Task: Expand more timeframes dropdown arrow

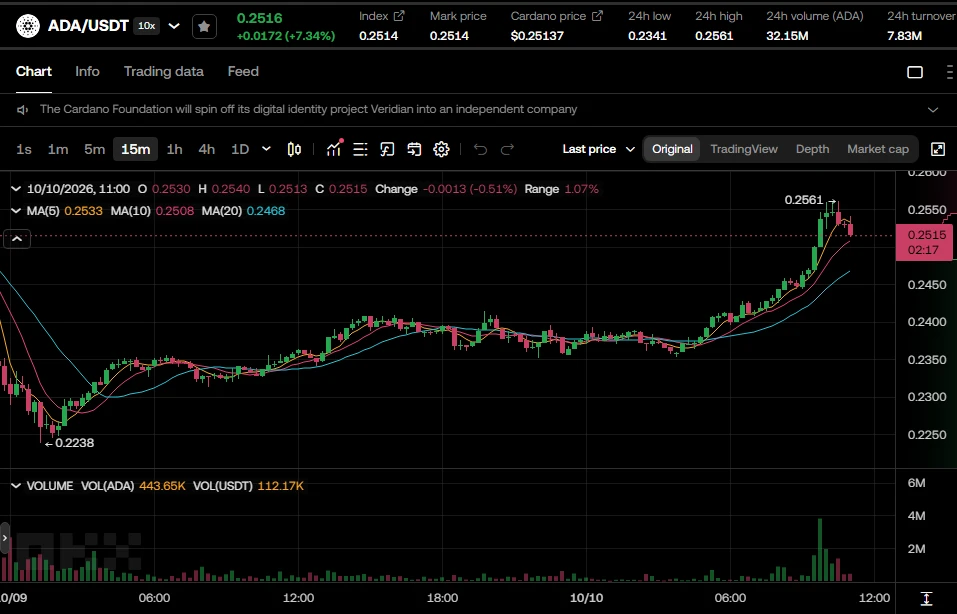Action: pyautogui.click(x=266, y=149)
